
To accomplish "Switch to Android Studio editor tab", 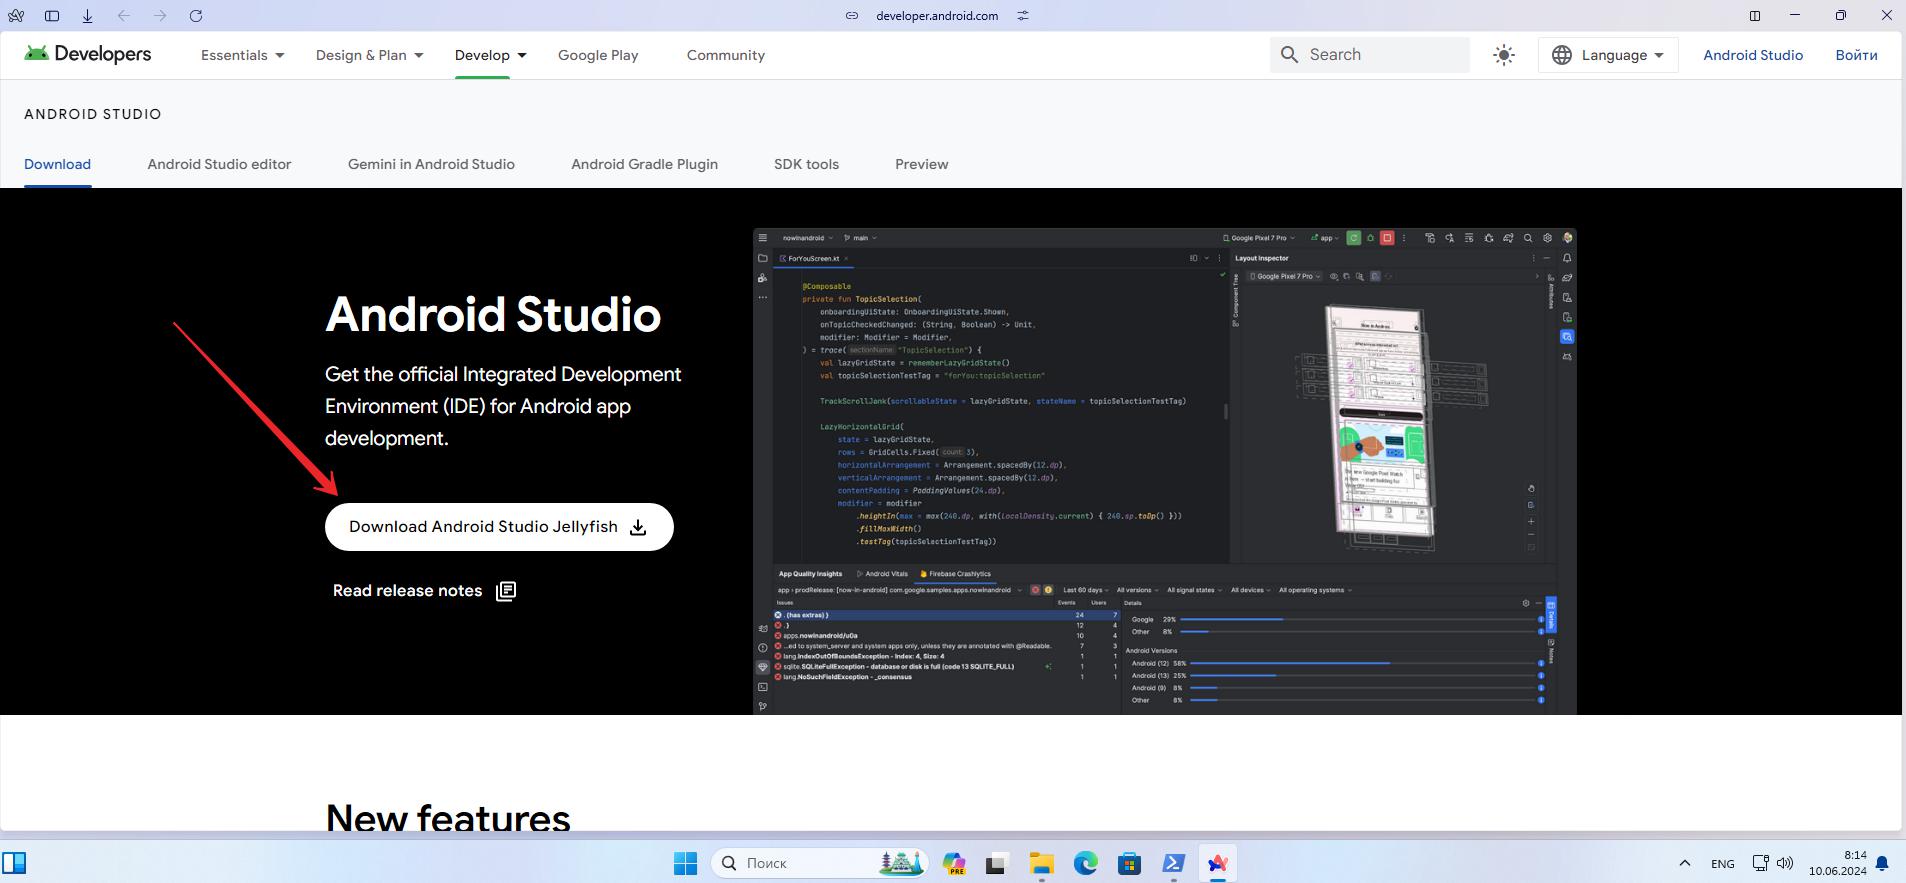I will [219, 164].
